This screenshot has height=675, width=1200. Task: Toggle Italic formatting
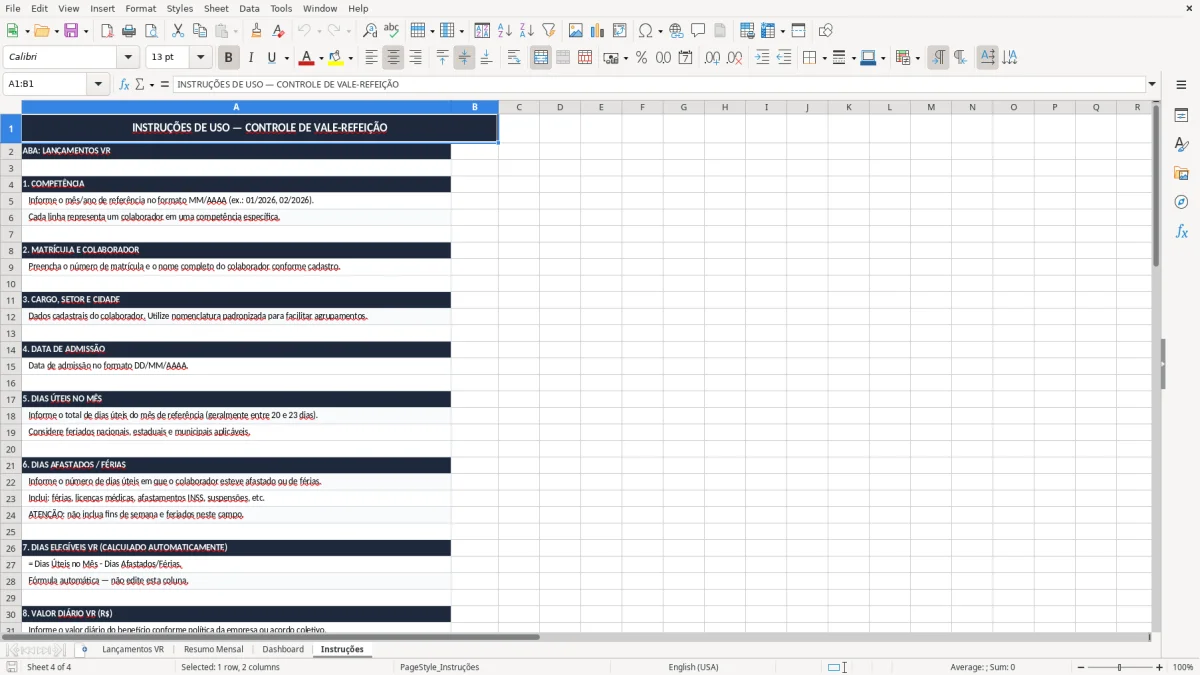coord(251,58)
